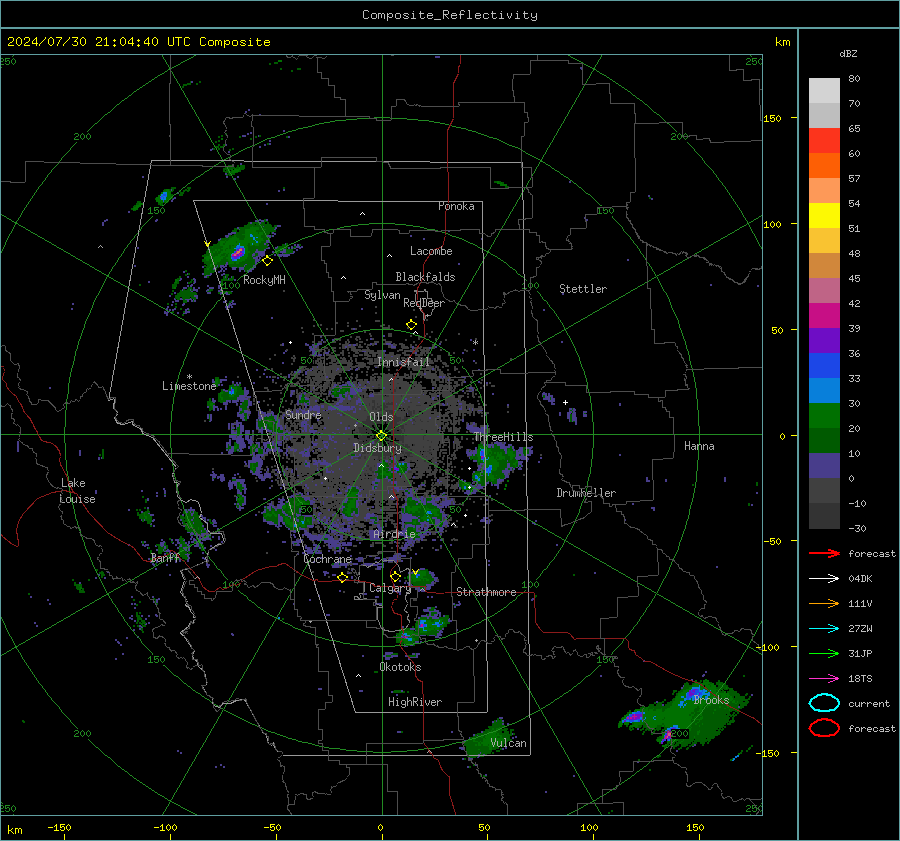Click the Drumheller city label
Viewport: 900px width, 841px height.
coord(586,493)
